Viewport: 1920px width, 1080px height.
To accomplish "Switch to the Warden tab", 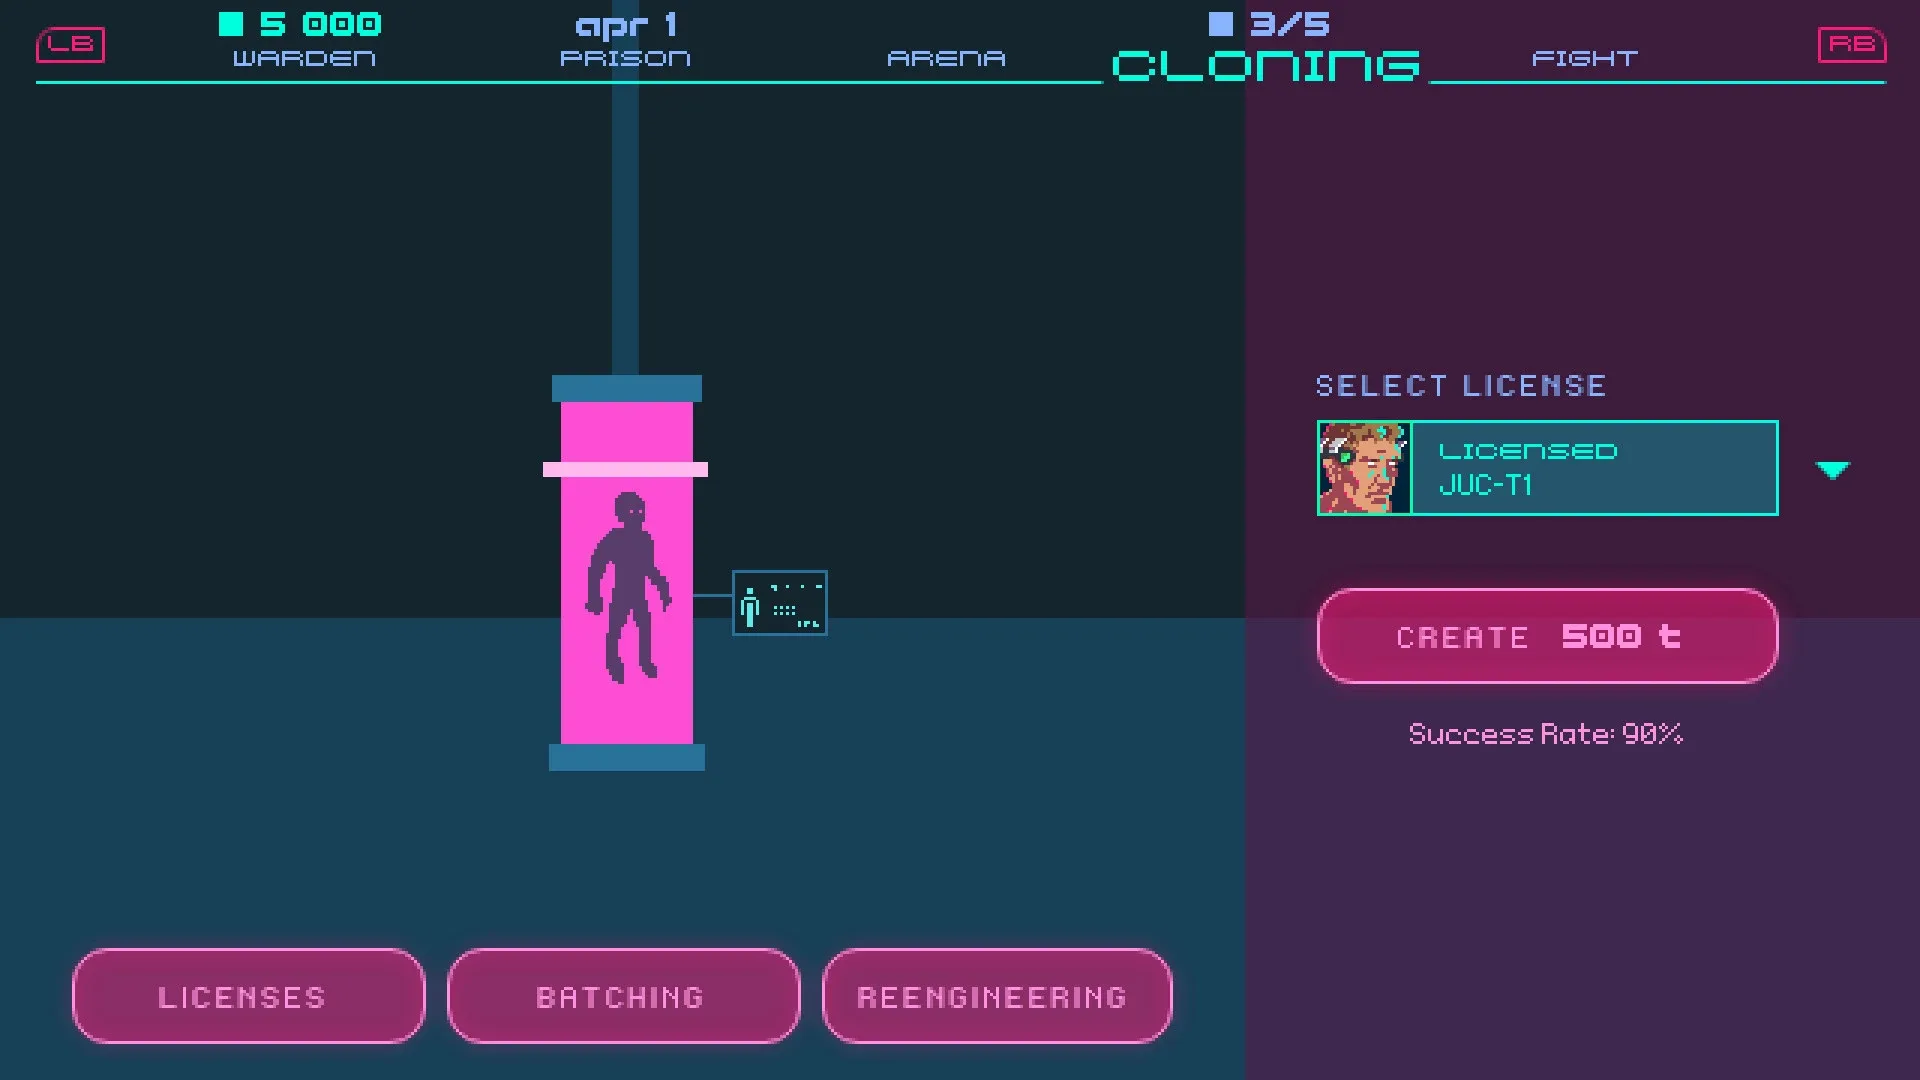I will click(x=304, y=58).
